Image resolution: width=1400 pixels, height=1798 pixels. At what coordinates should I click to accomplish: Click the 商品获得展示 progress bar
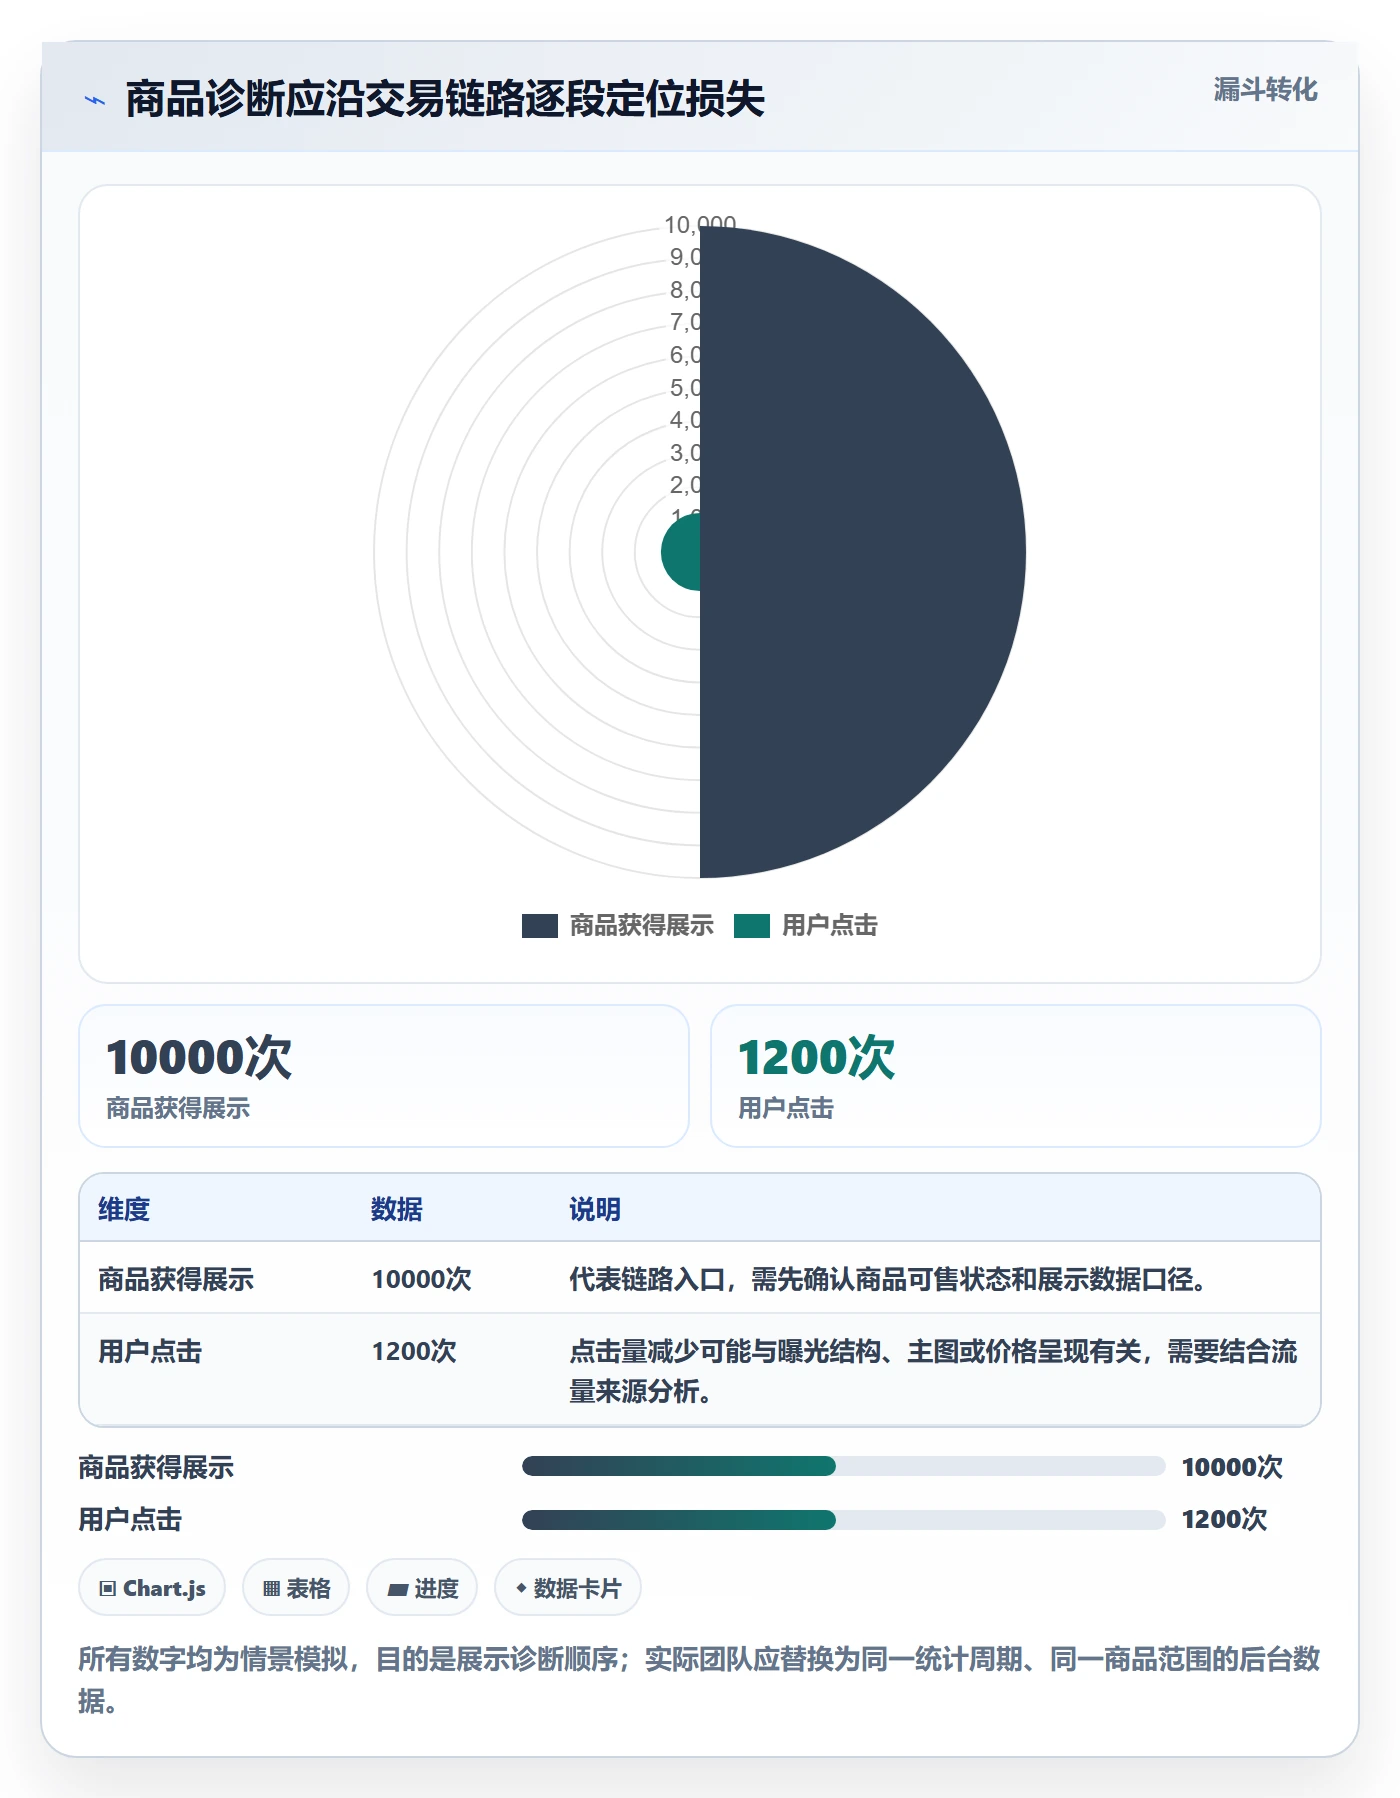click(x=844, y=1467)
